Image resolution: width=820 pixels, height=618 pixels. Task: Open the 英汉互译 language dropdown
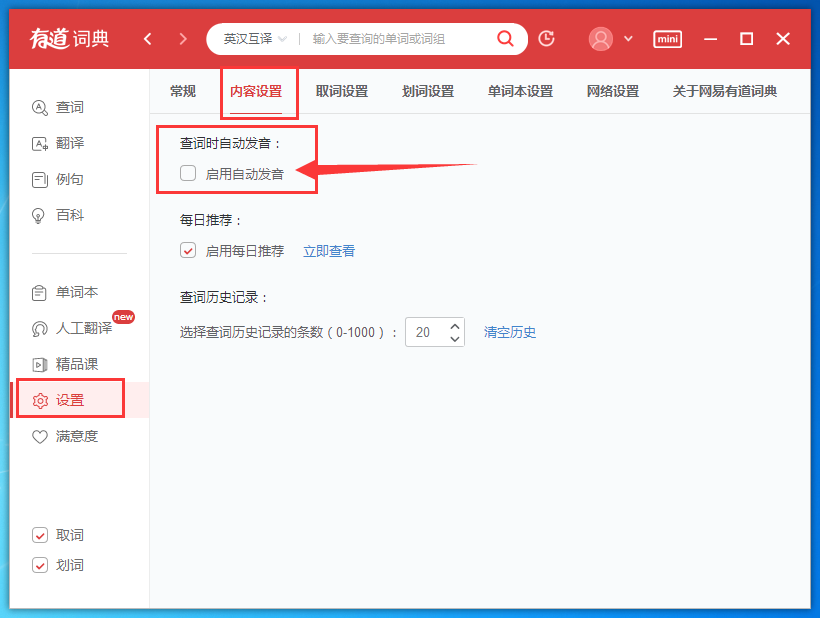coord(250,38)
